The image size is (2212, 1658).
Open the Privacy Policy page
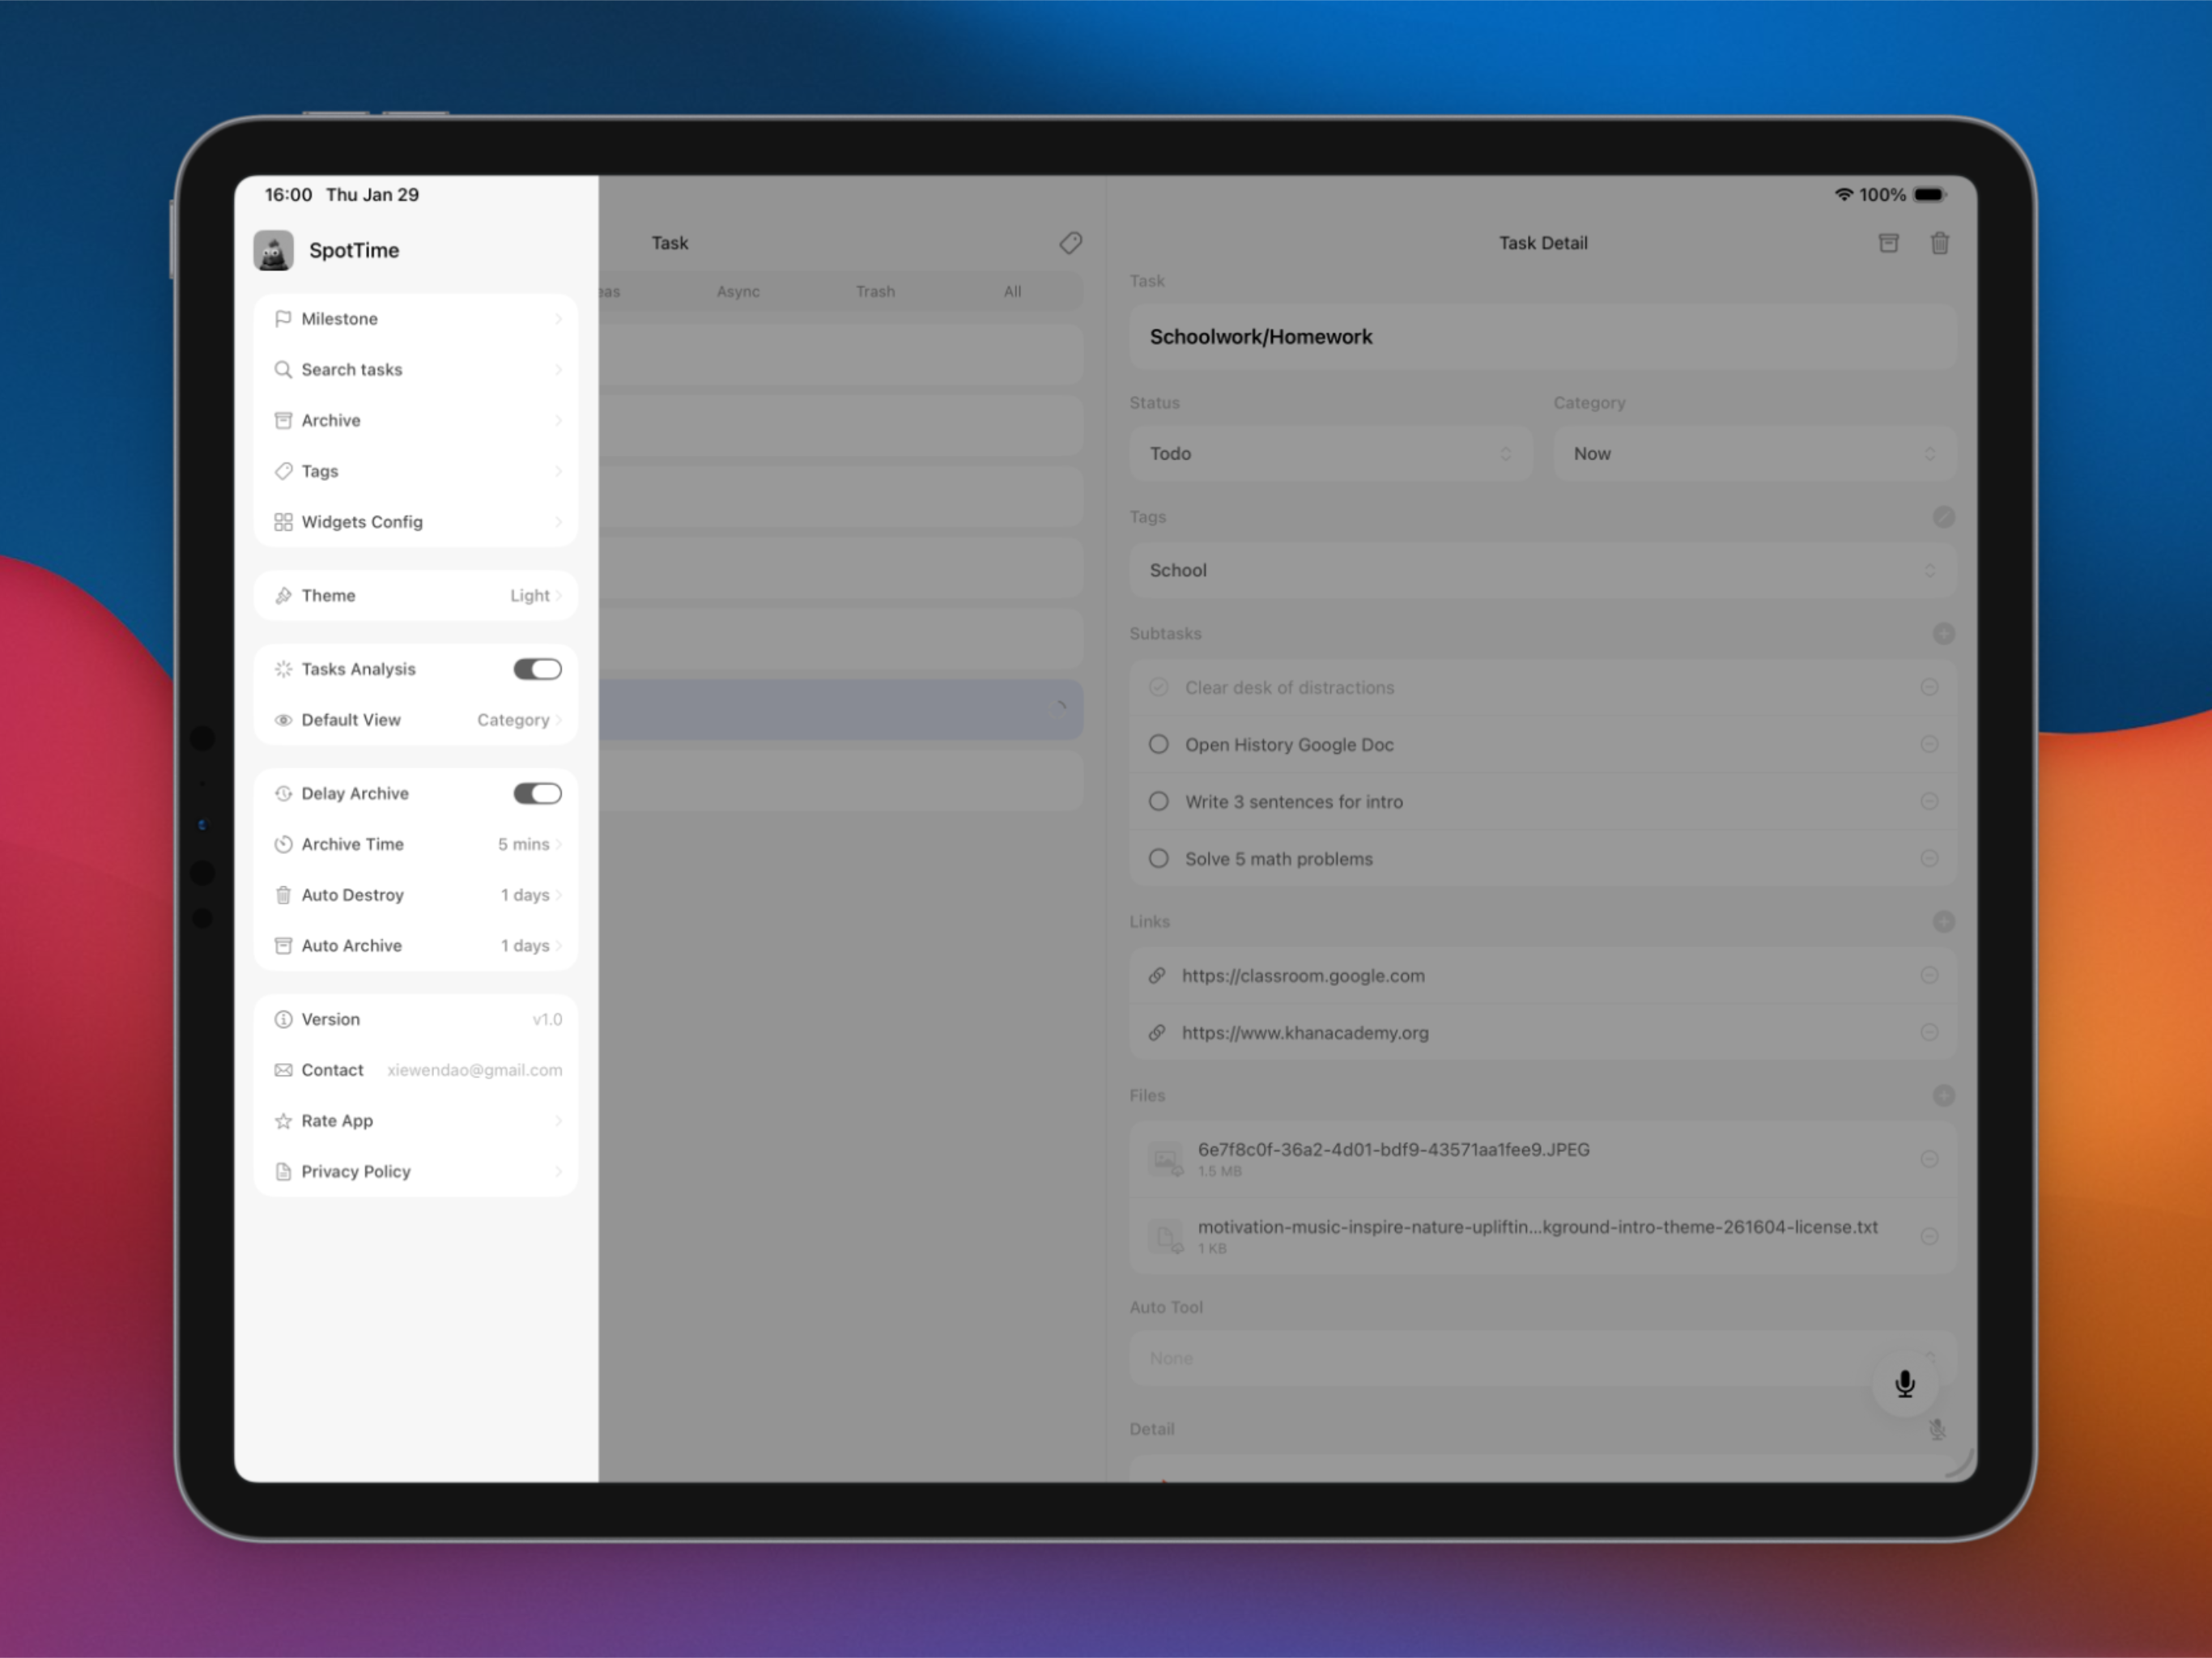pyautogui.click(x=416, y=1172)
